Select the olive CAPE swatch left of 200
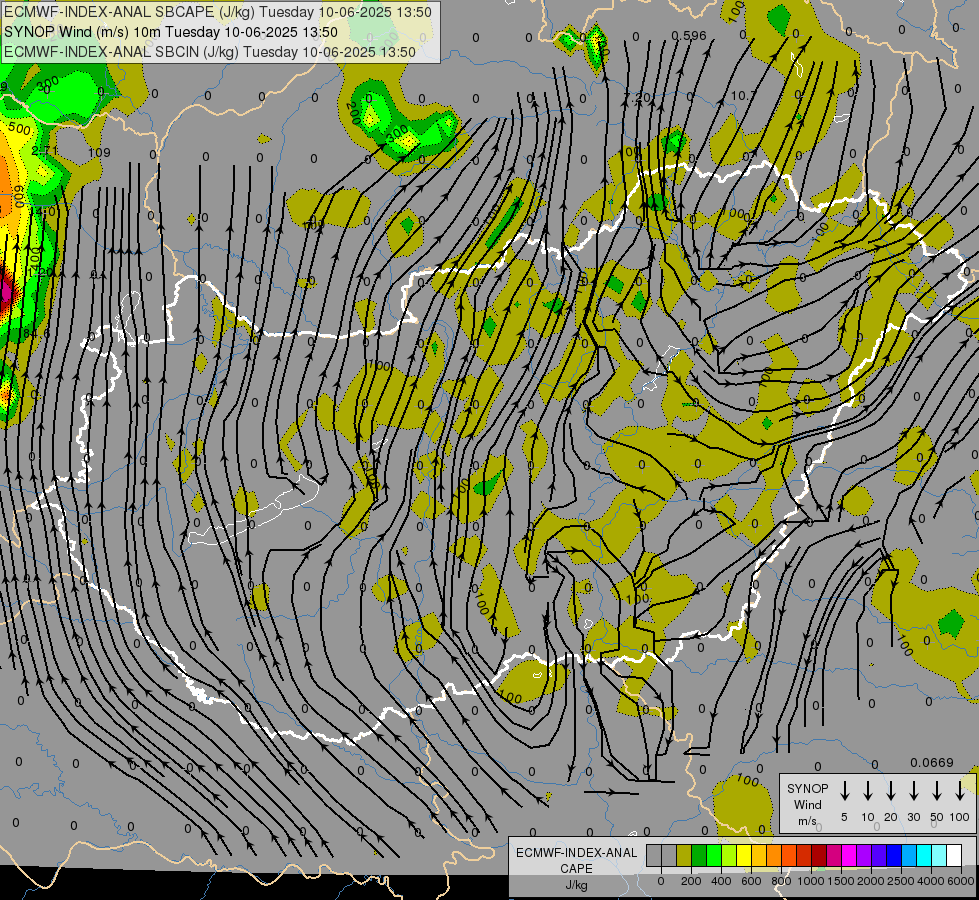979x900 pixels. coord(684,855)
